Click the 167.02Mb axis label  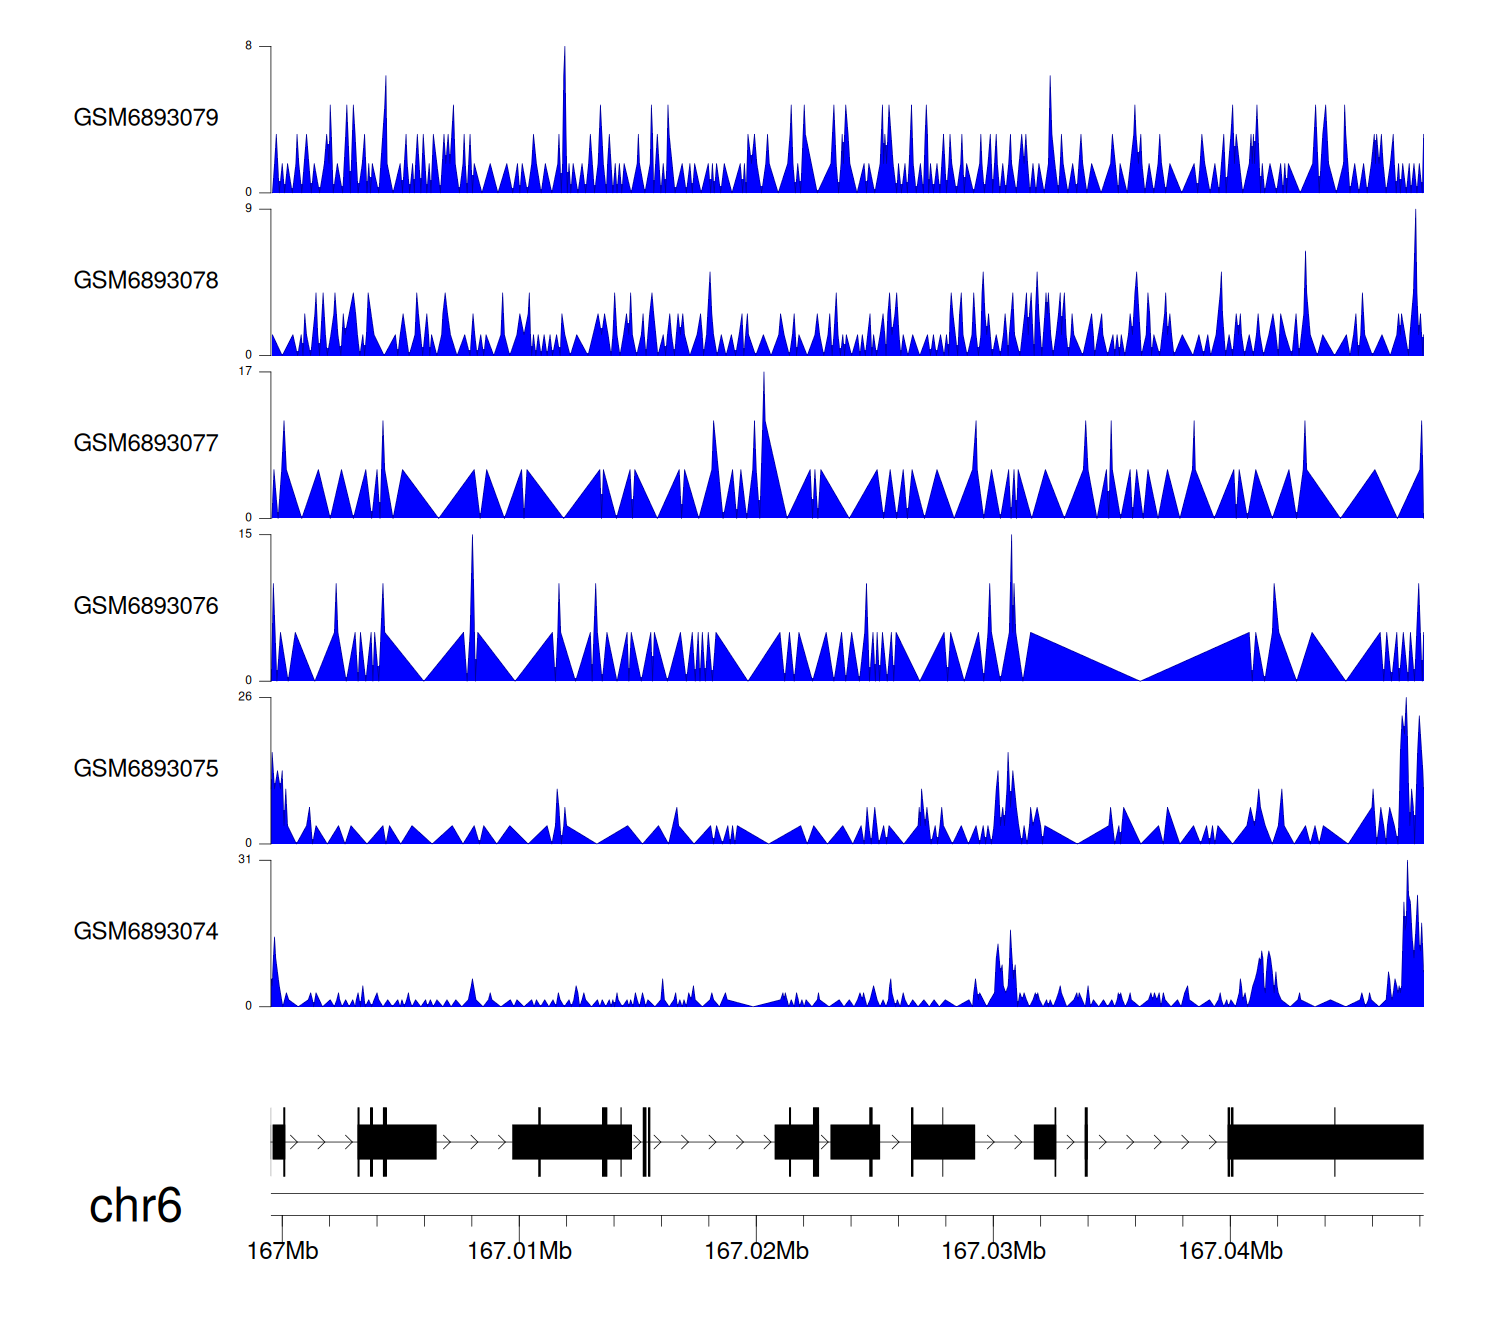tap(756, 1251)
